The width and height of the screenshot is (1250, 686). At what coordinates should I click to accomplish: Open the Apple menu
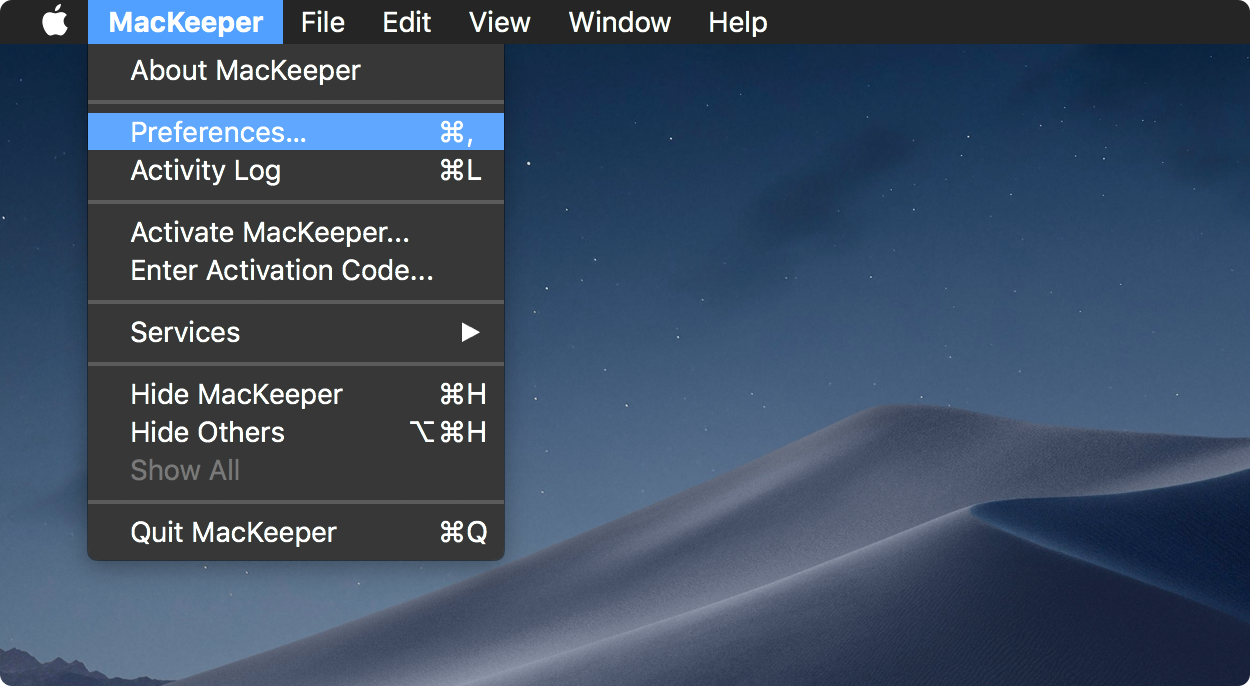[x=55, y=22]
